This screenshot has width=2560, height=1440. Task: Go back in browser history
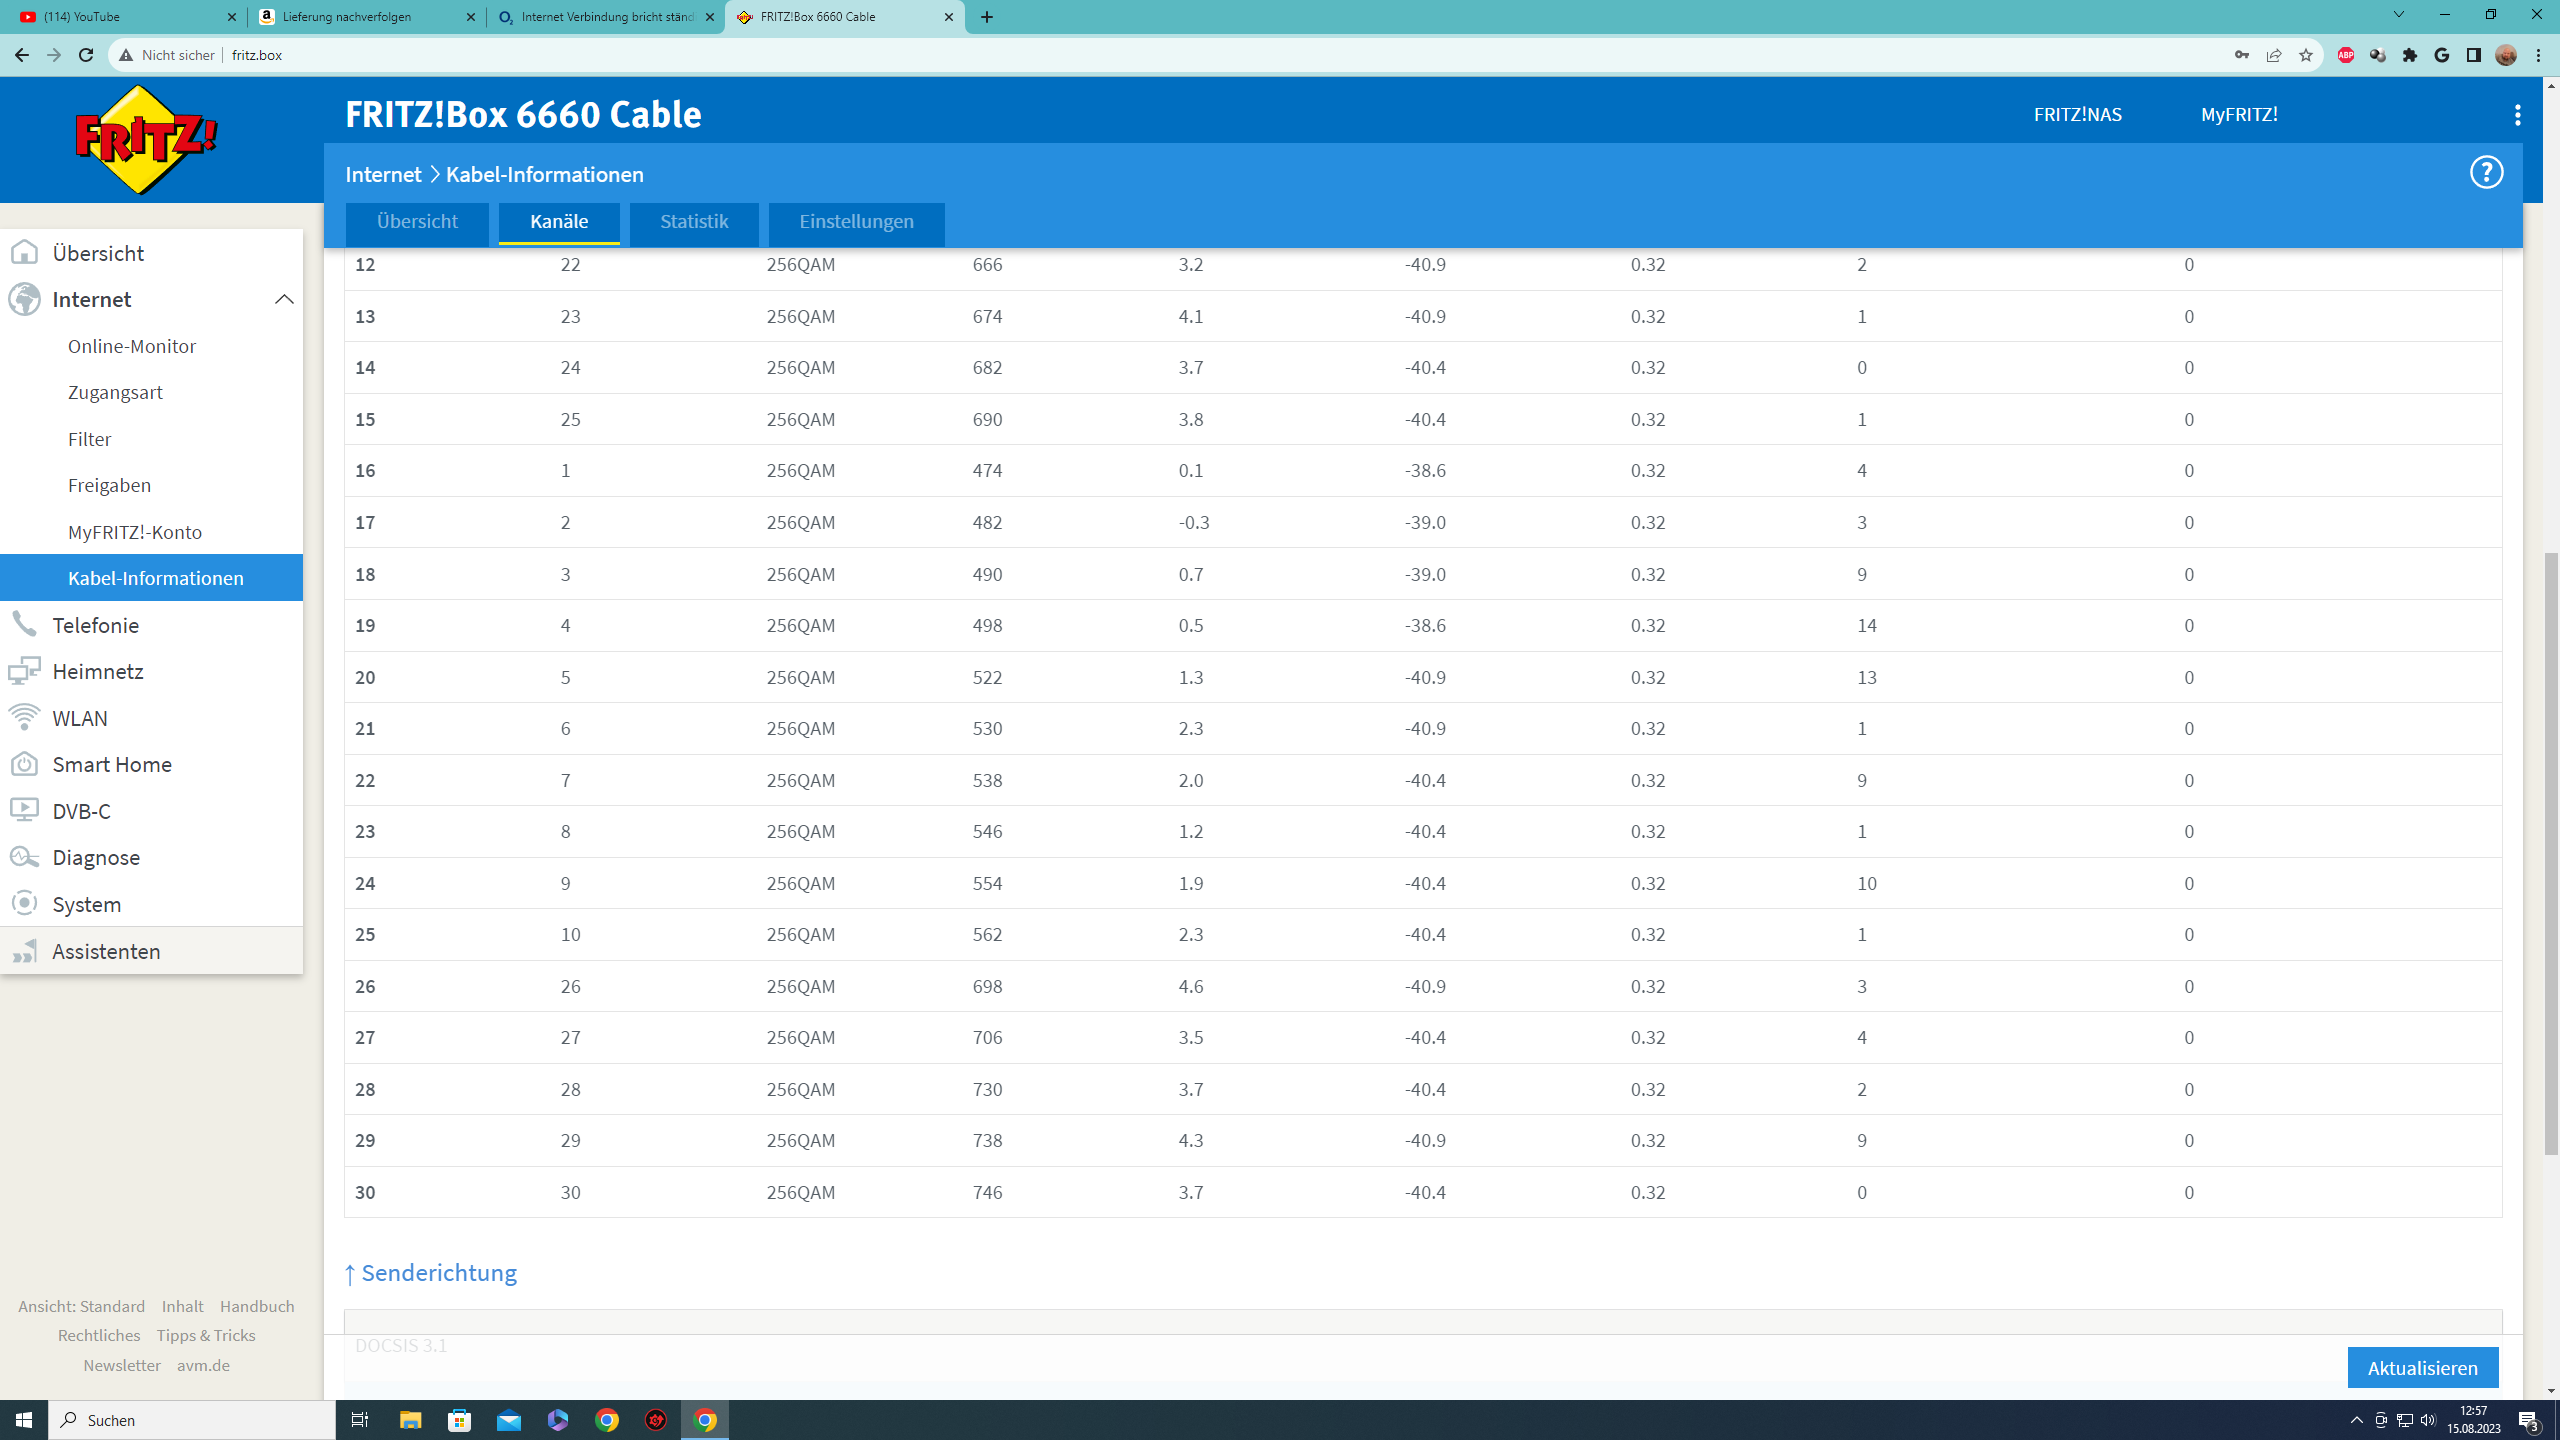coord(22,55)
